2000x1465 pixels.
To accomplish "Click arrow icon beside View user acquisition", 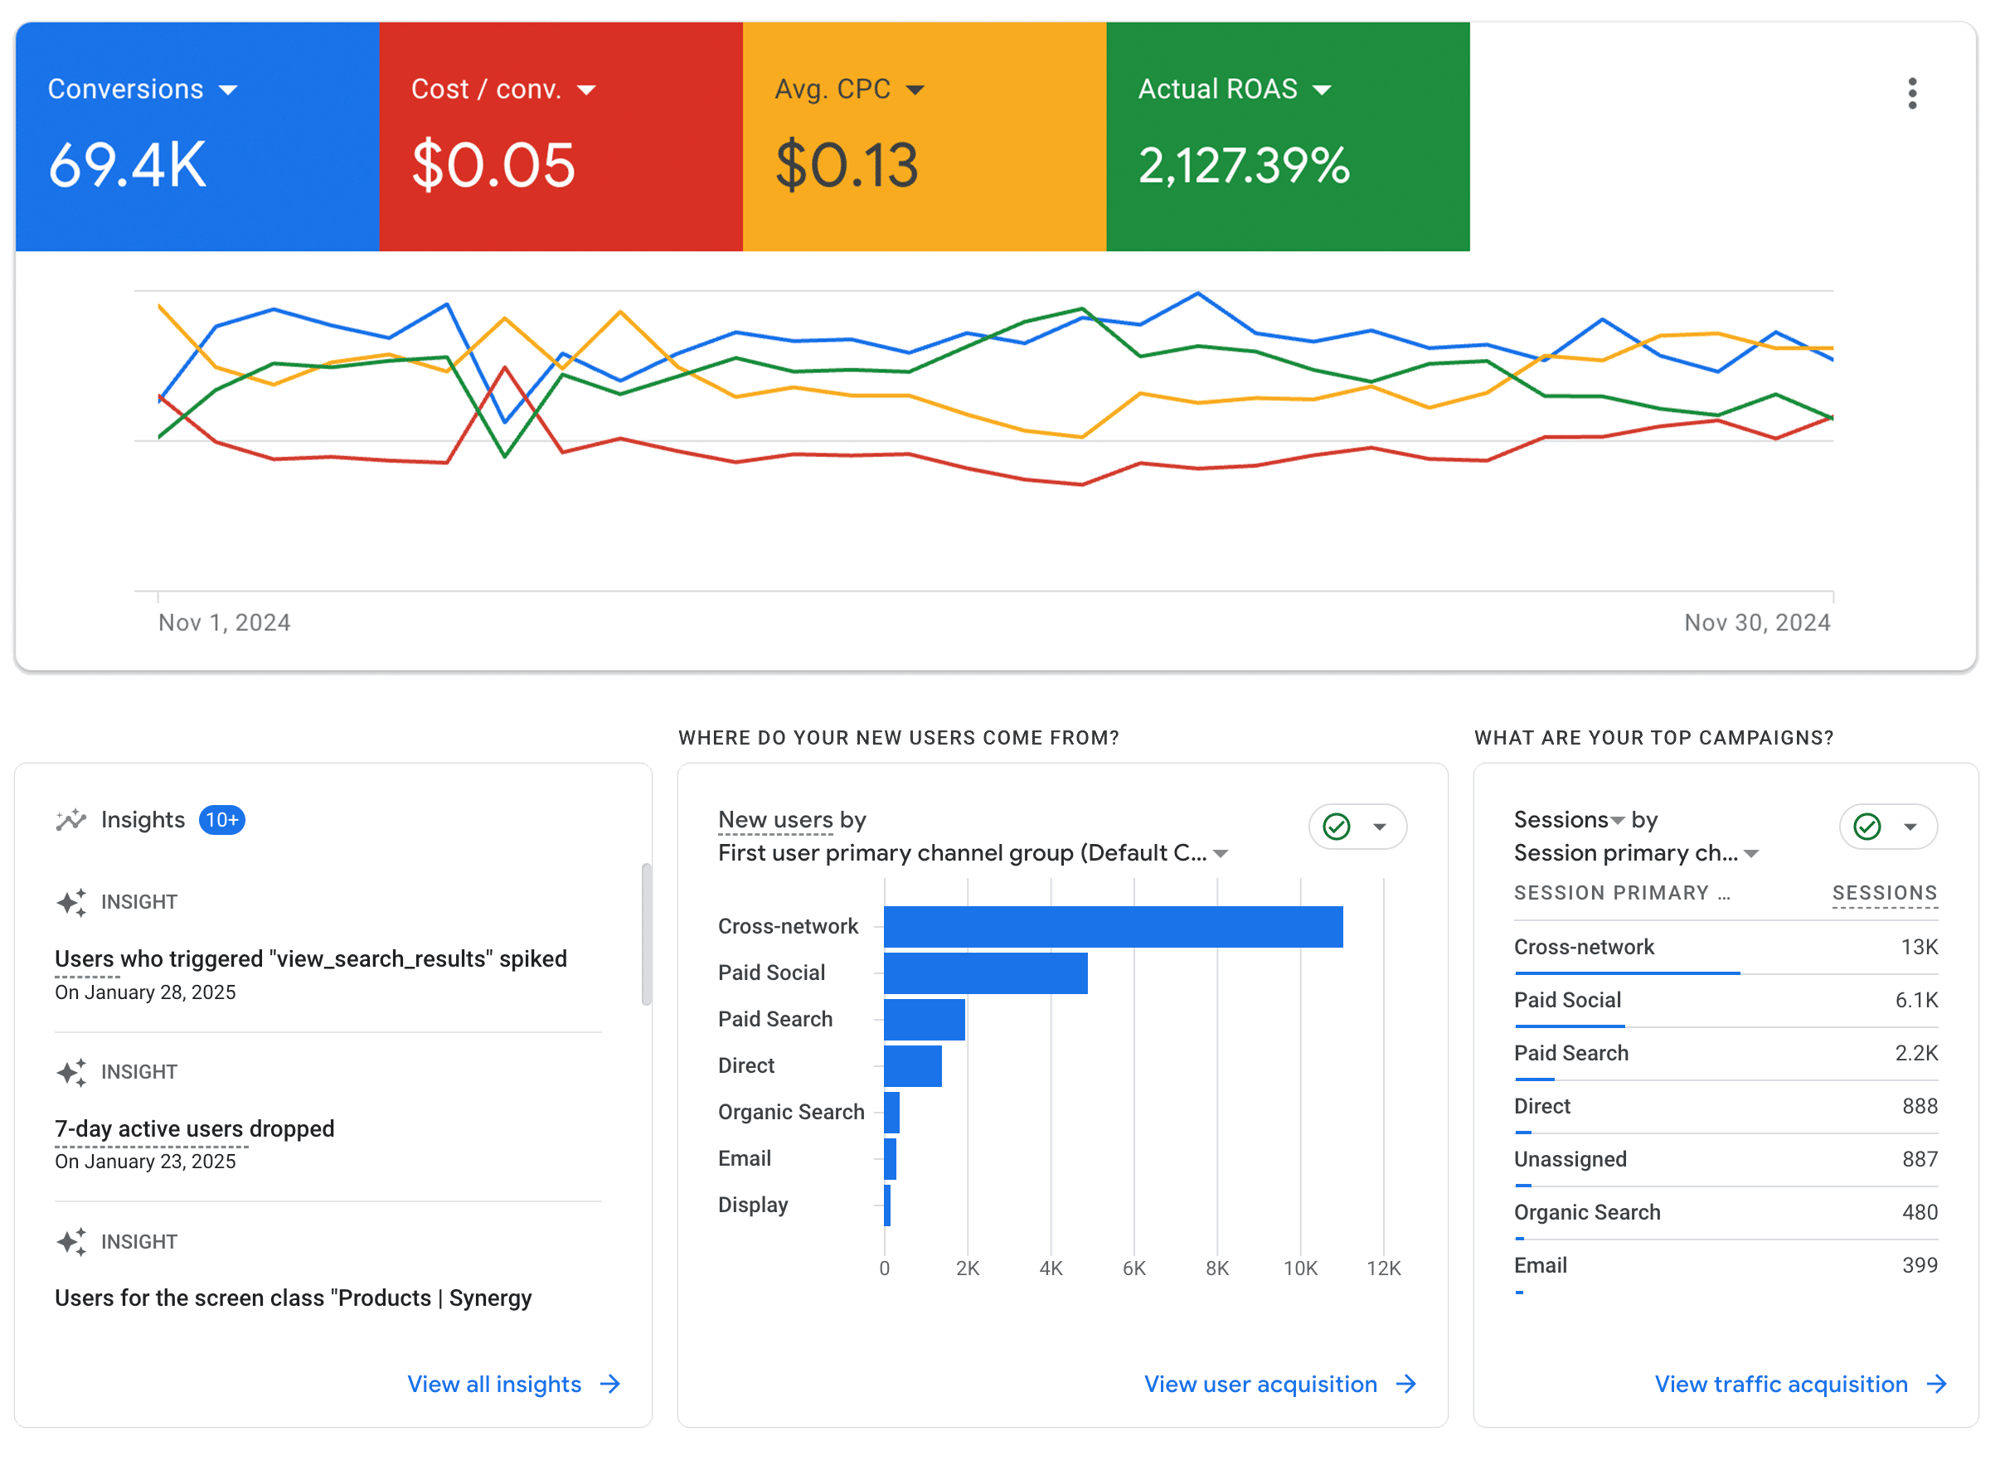I will tap(1406, 1384).
